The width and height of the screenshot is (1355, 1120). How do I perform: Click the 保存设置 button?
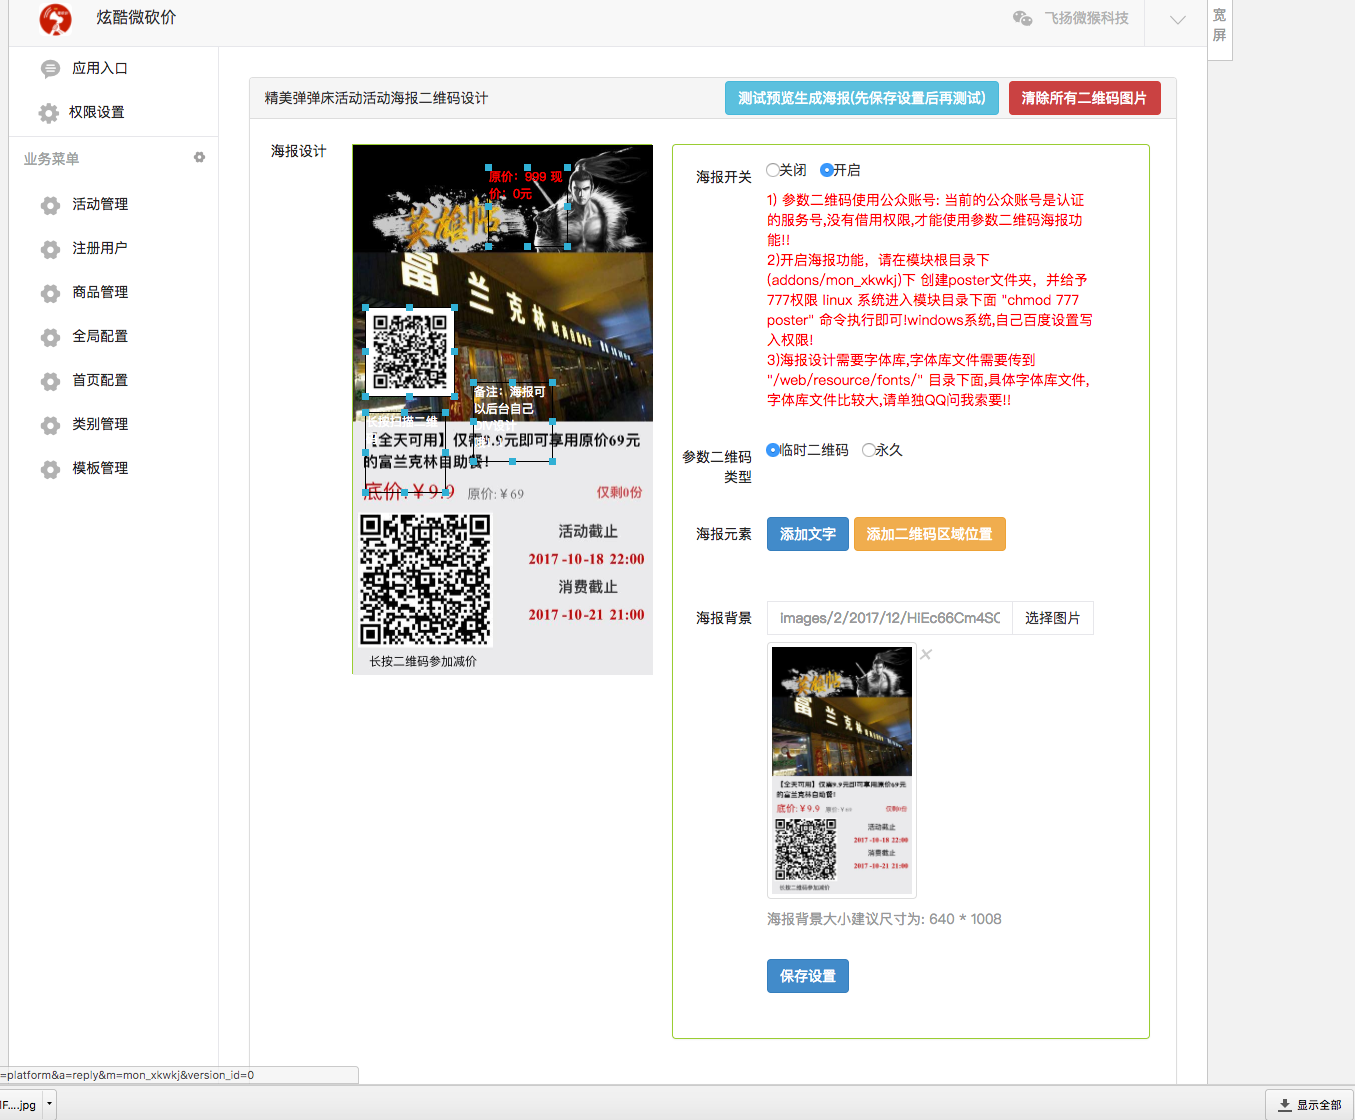[x=808, y=976]
